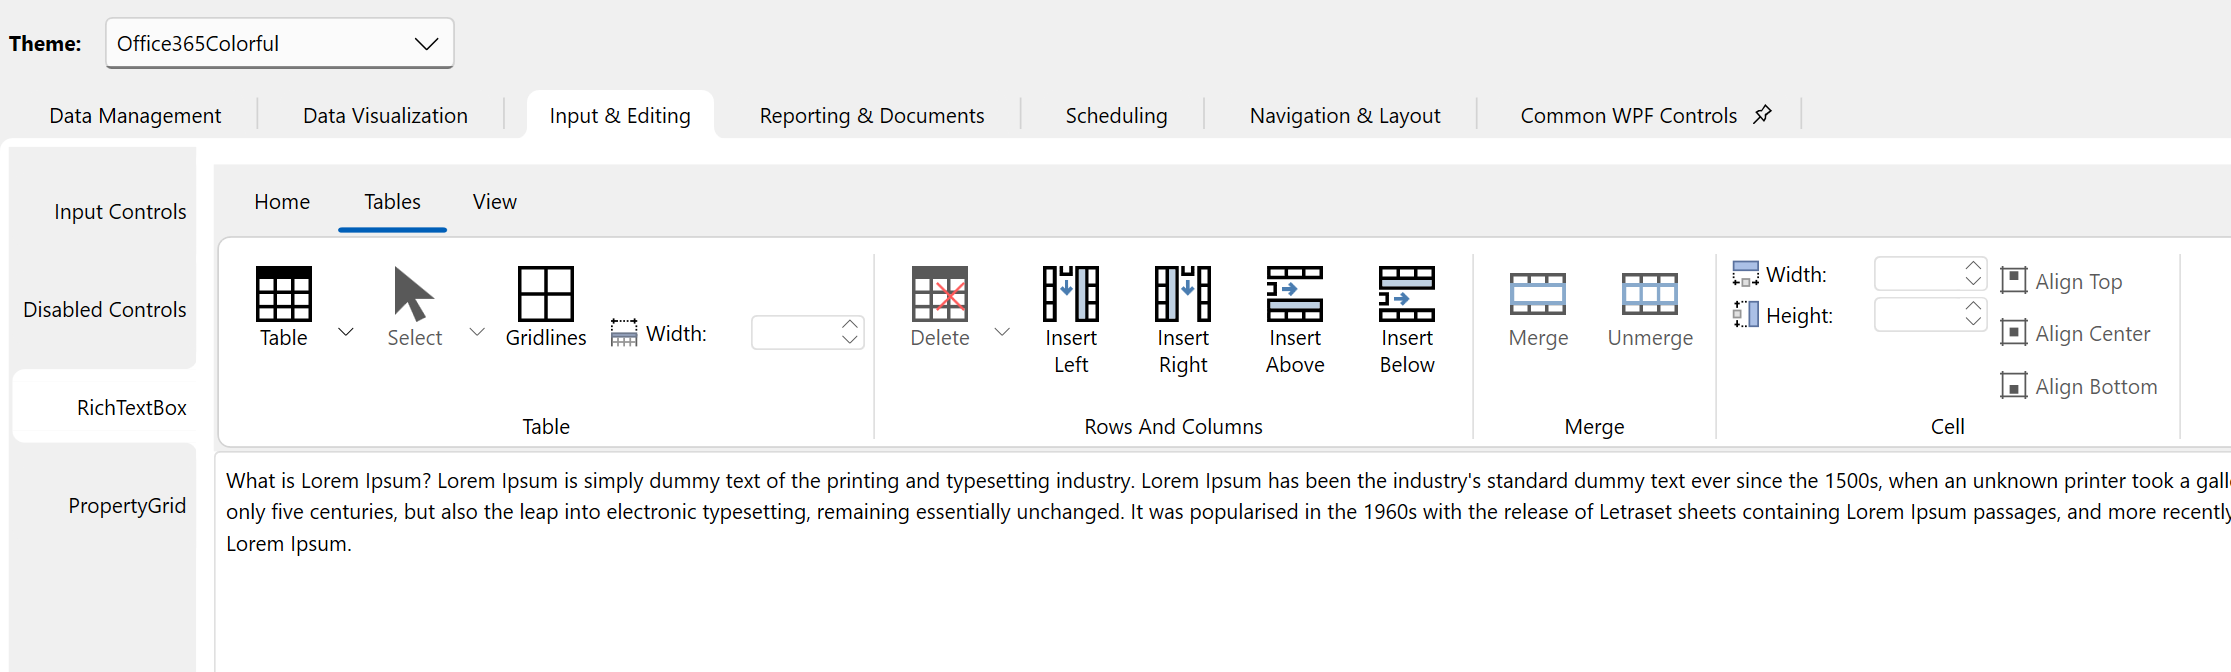Open the Data Visualization tab
Viewport: 2231px width, 672px height.
tap(385, 116)
